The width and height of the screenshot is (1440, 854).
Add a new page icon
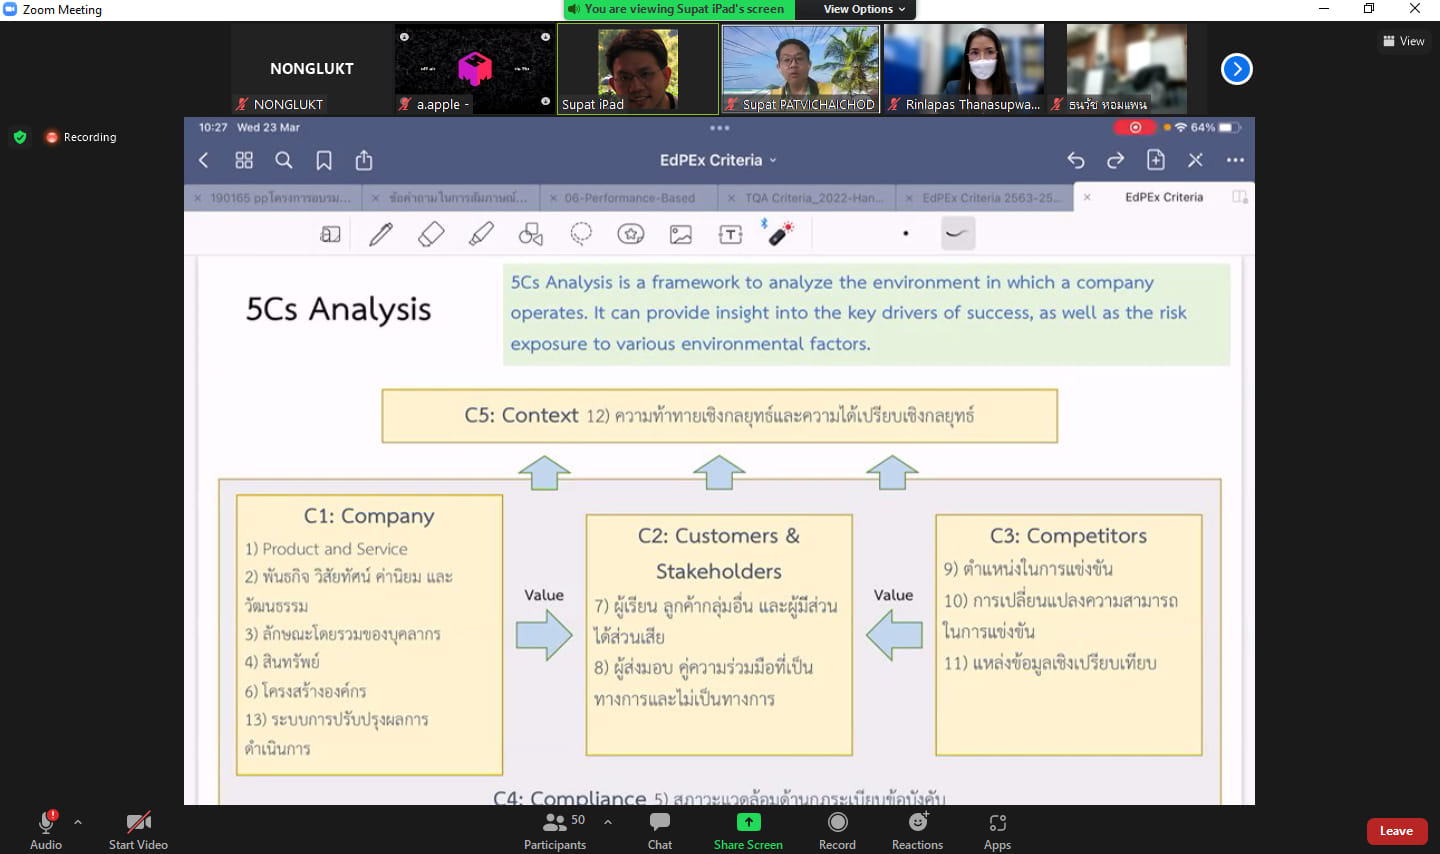click(x=1156, y=160)
